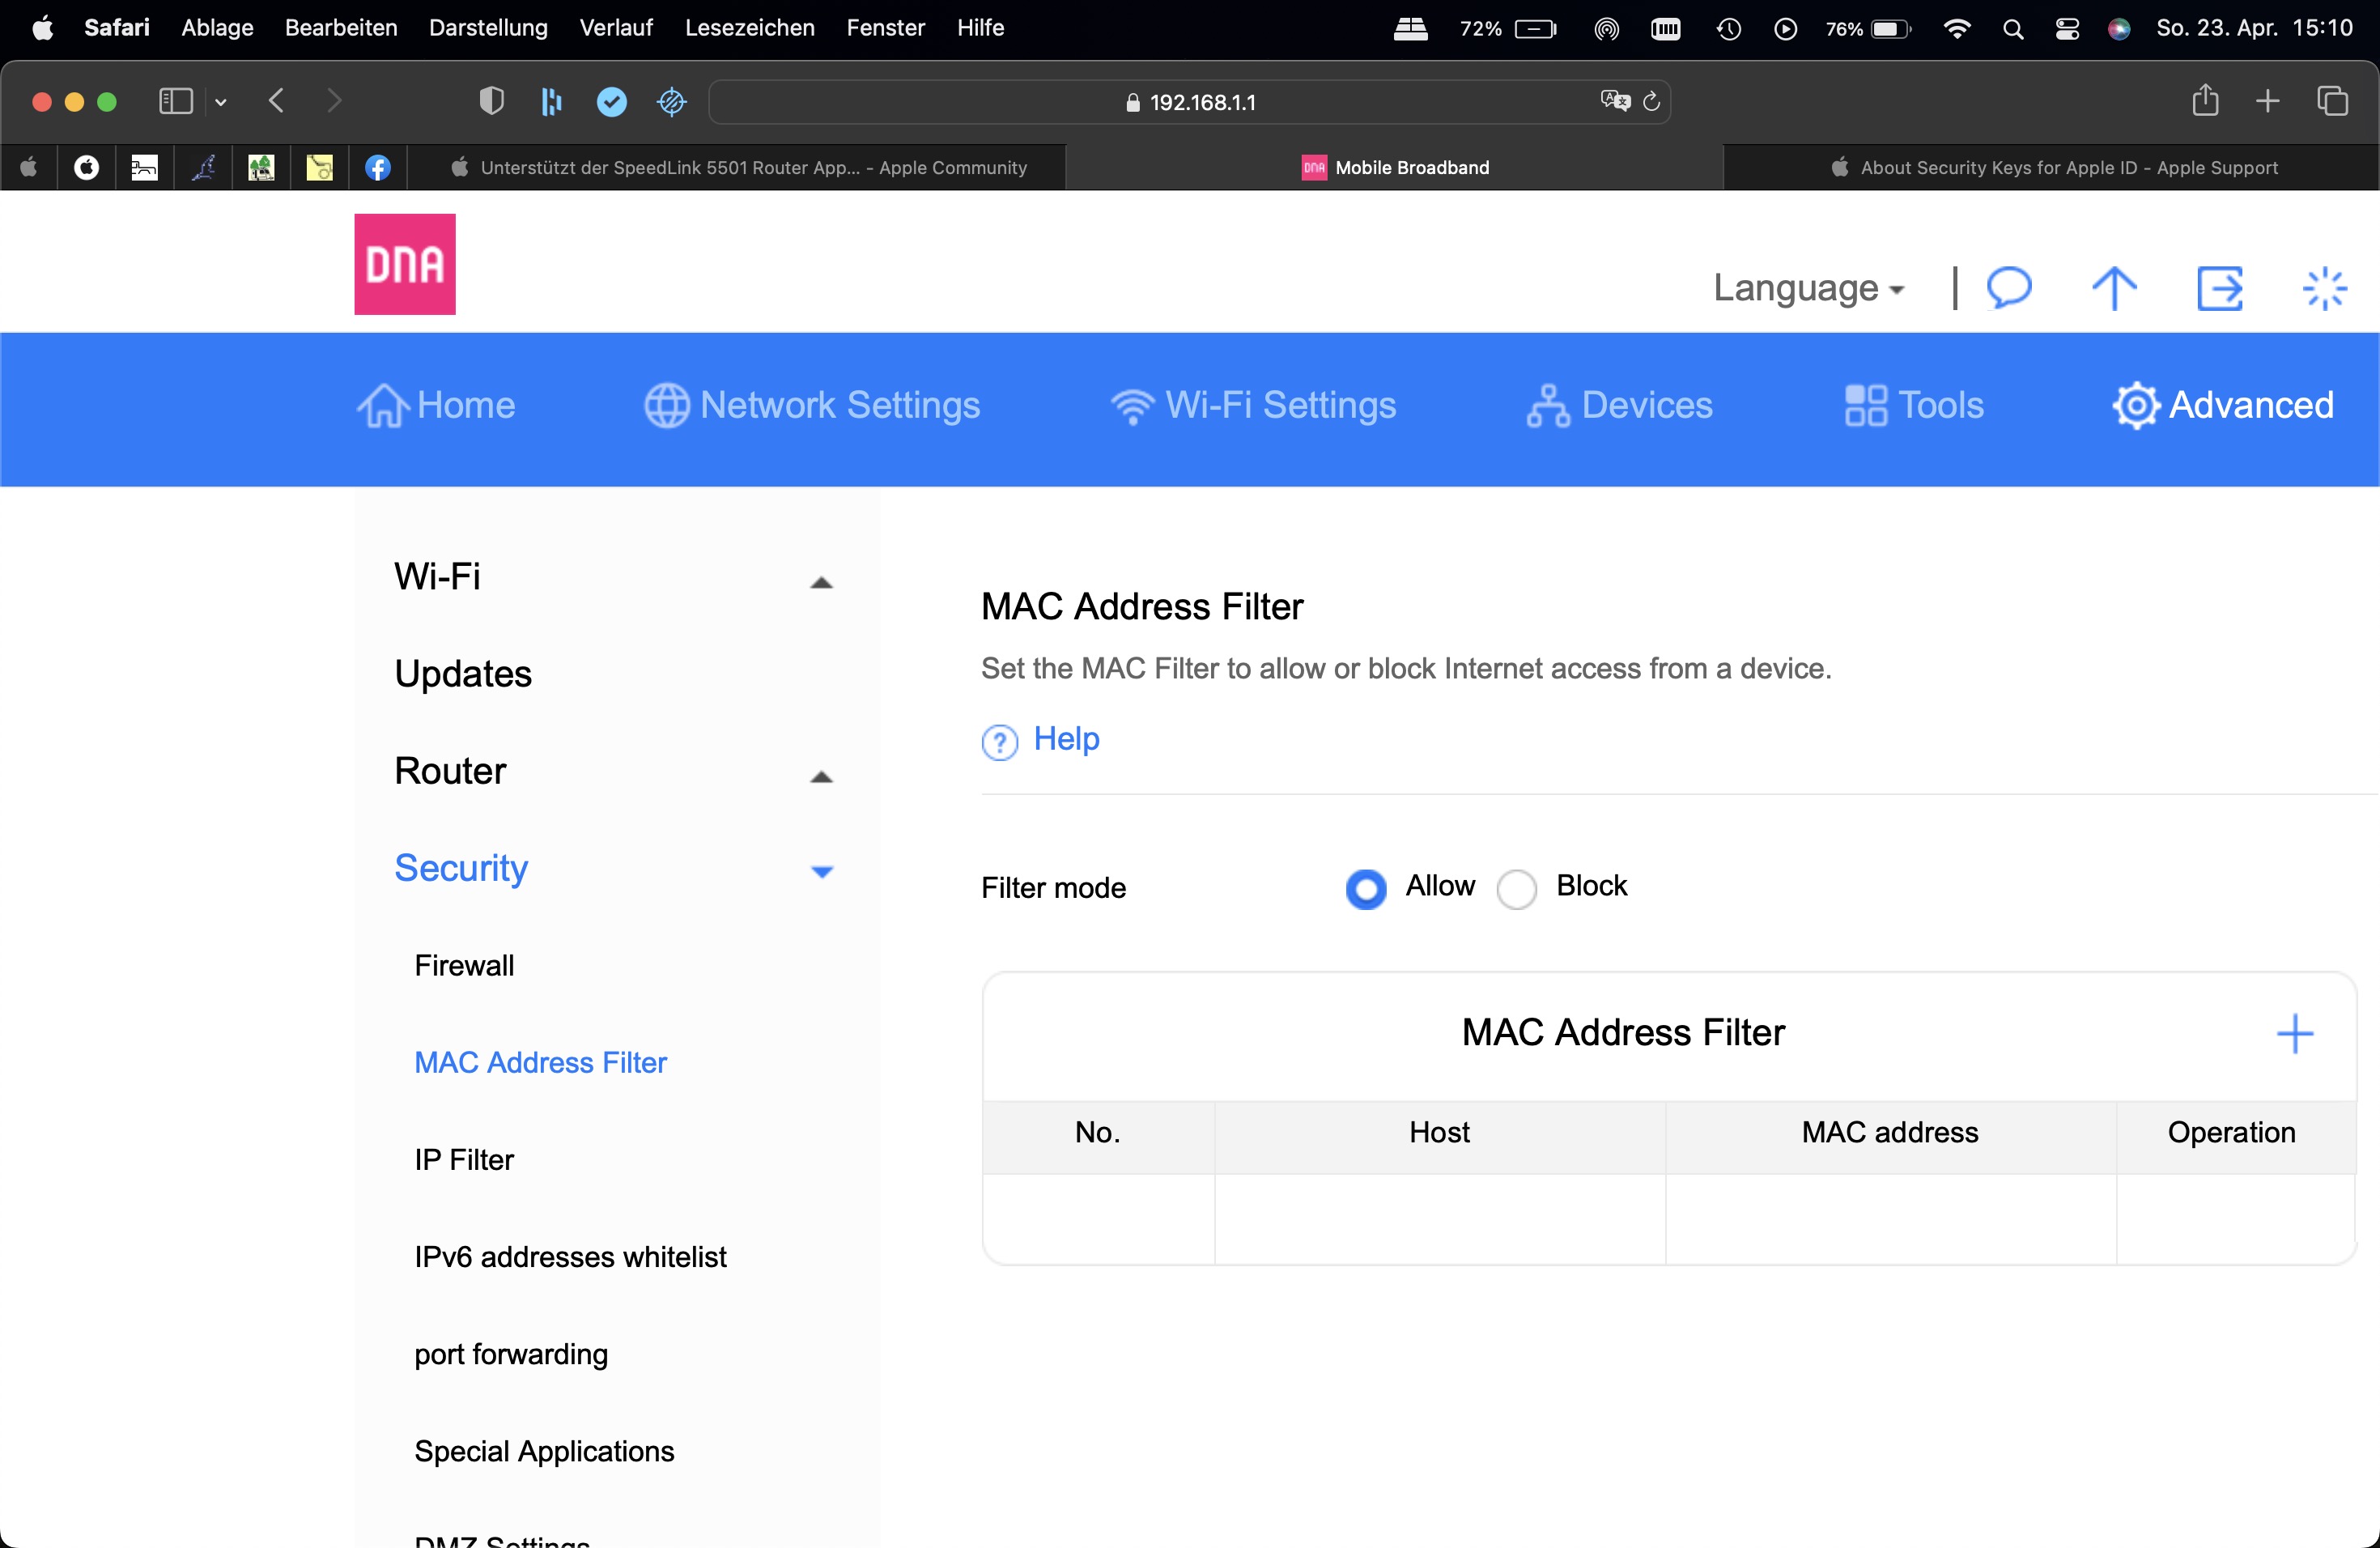Reload page with the refresh icon
Viewport: 2380px width, 1548px height.
pos(1651,101)
